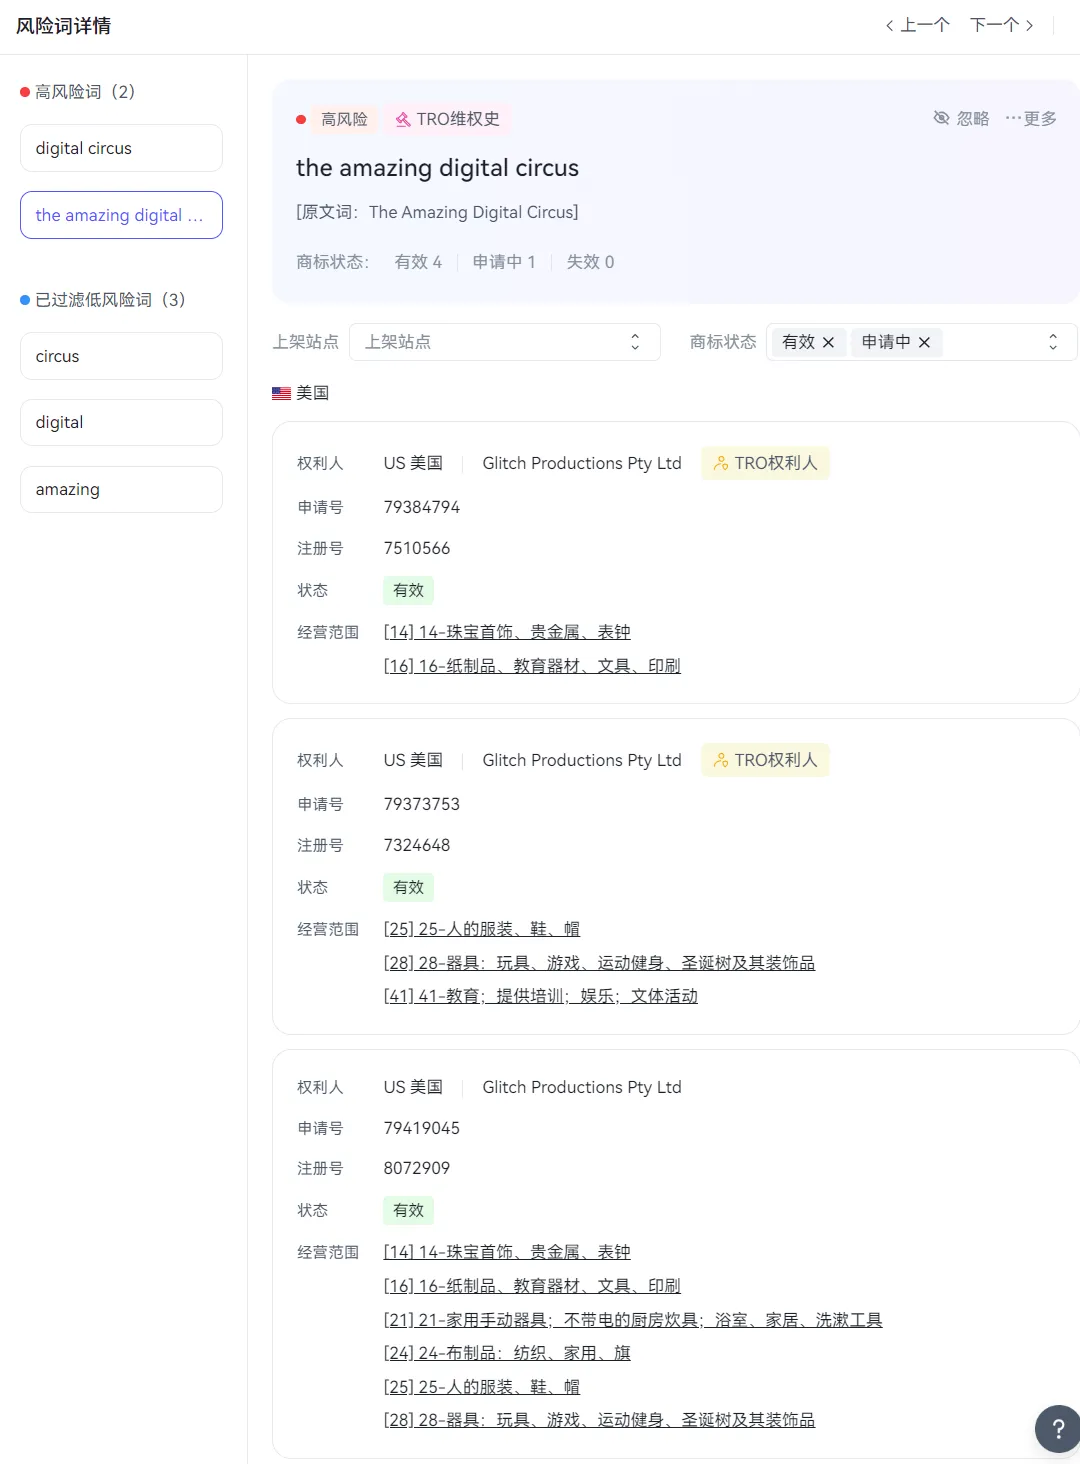
Task: Click TRO权利人 badge on second trademark
Action: pyautogui.click(x=765, y=760)
